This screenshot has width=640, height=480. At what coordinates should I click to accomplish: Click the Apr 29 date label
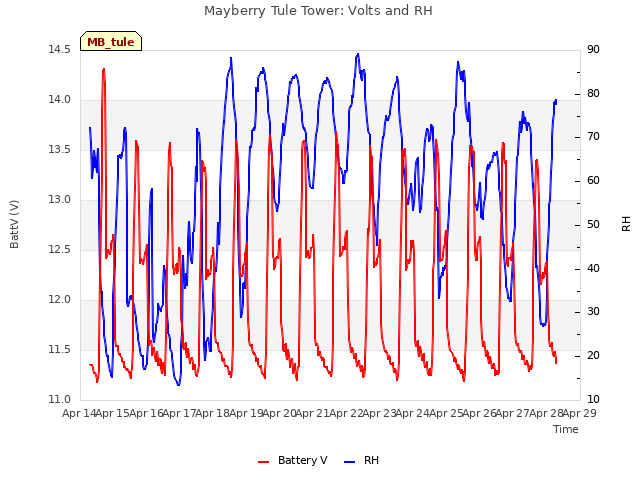pyautogui.click(x=580, y=413)
